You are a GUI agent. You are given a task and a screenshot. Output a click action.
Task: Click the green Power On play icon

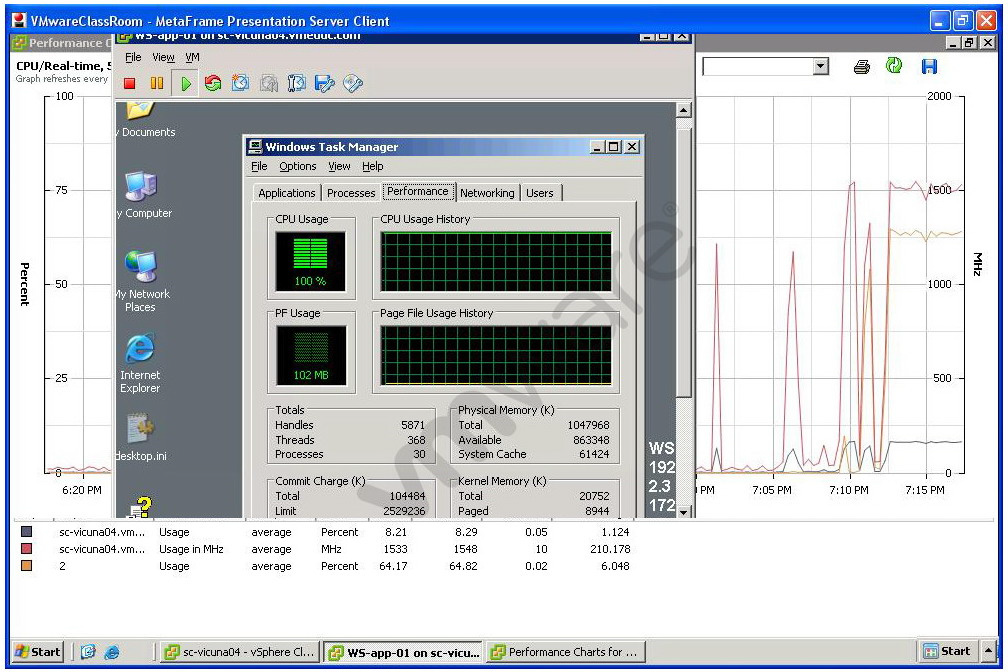point(186,84)
